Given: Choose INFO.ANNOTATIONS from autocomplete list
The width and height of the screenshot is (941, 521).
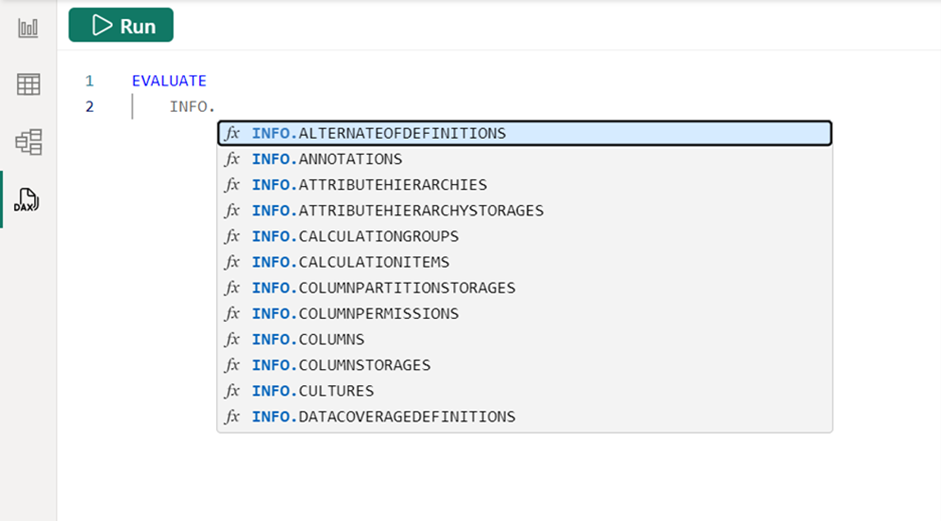Looking at the screenshot, I should click(525, 159).
